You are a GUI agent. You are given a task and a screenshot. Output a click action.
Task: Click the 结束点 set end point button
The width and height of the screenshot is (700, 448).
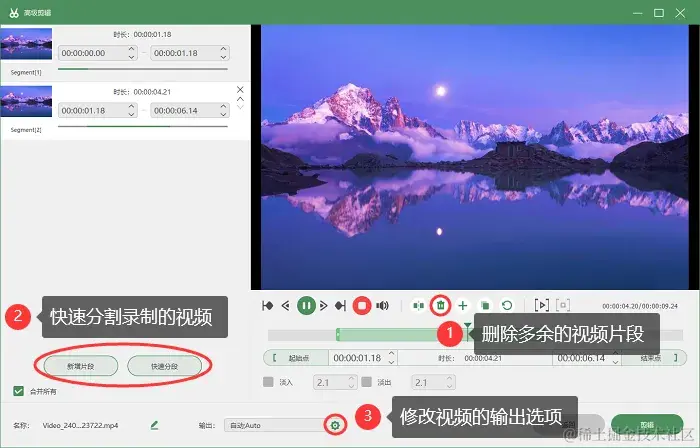click(x=654, y=358)
